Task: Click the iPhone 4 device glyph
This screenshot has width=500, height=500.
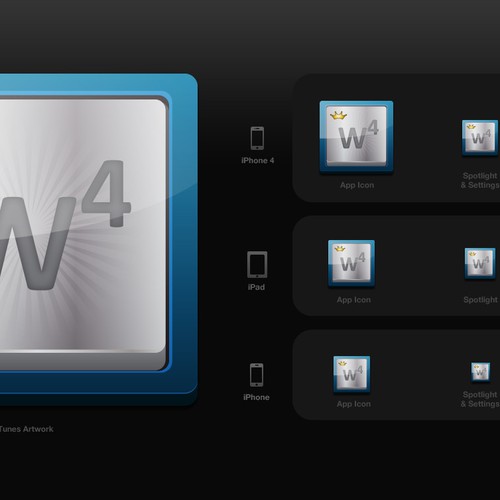Action: tap(257, 138)
